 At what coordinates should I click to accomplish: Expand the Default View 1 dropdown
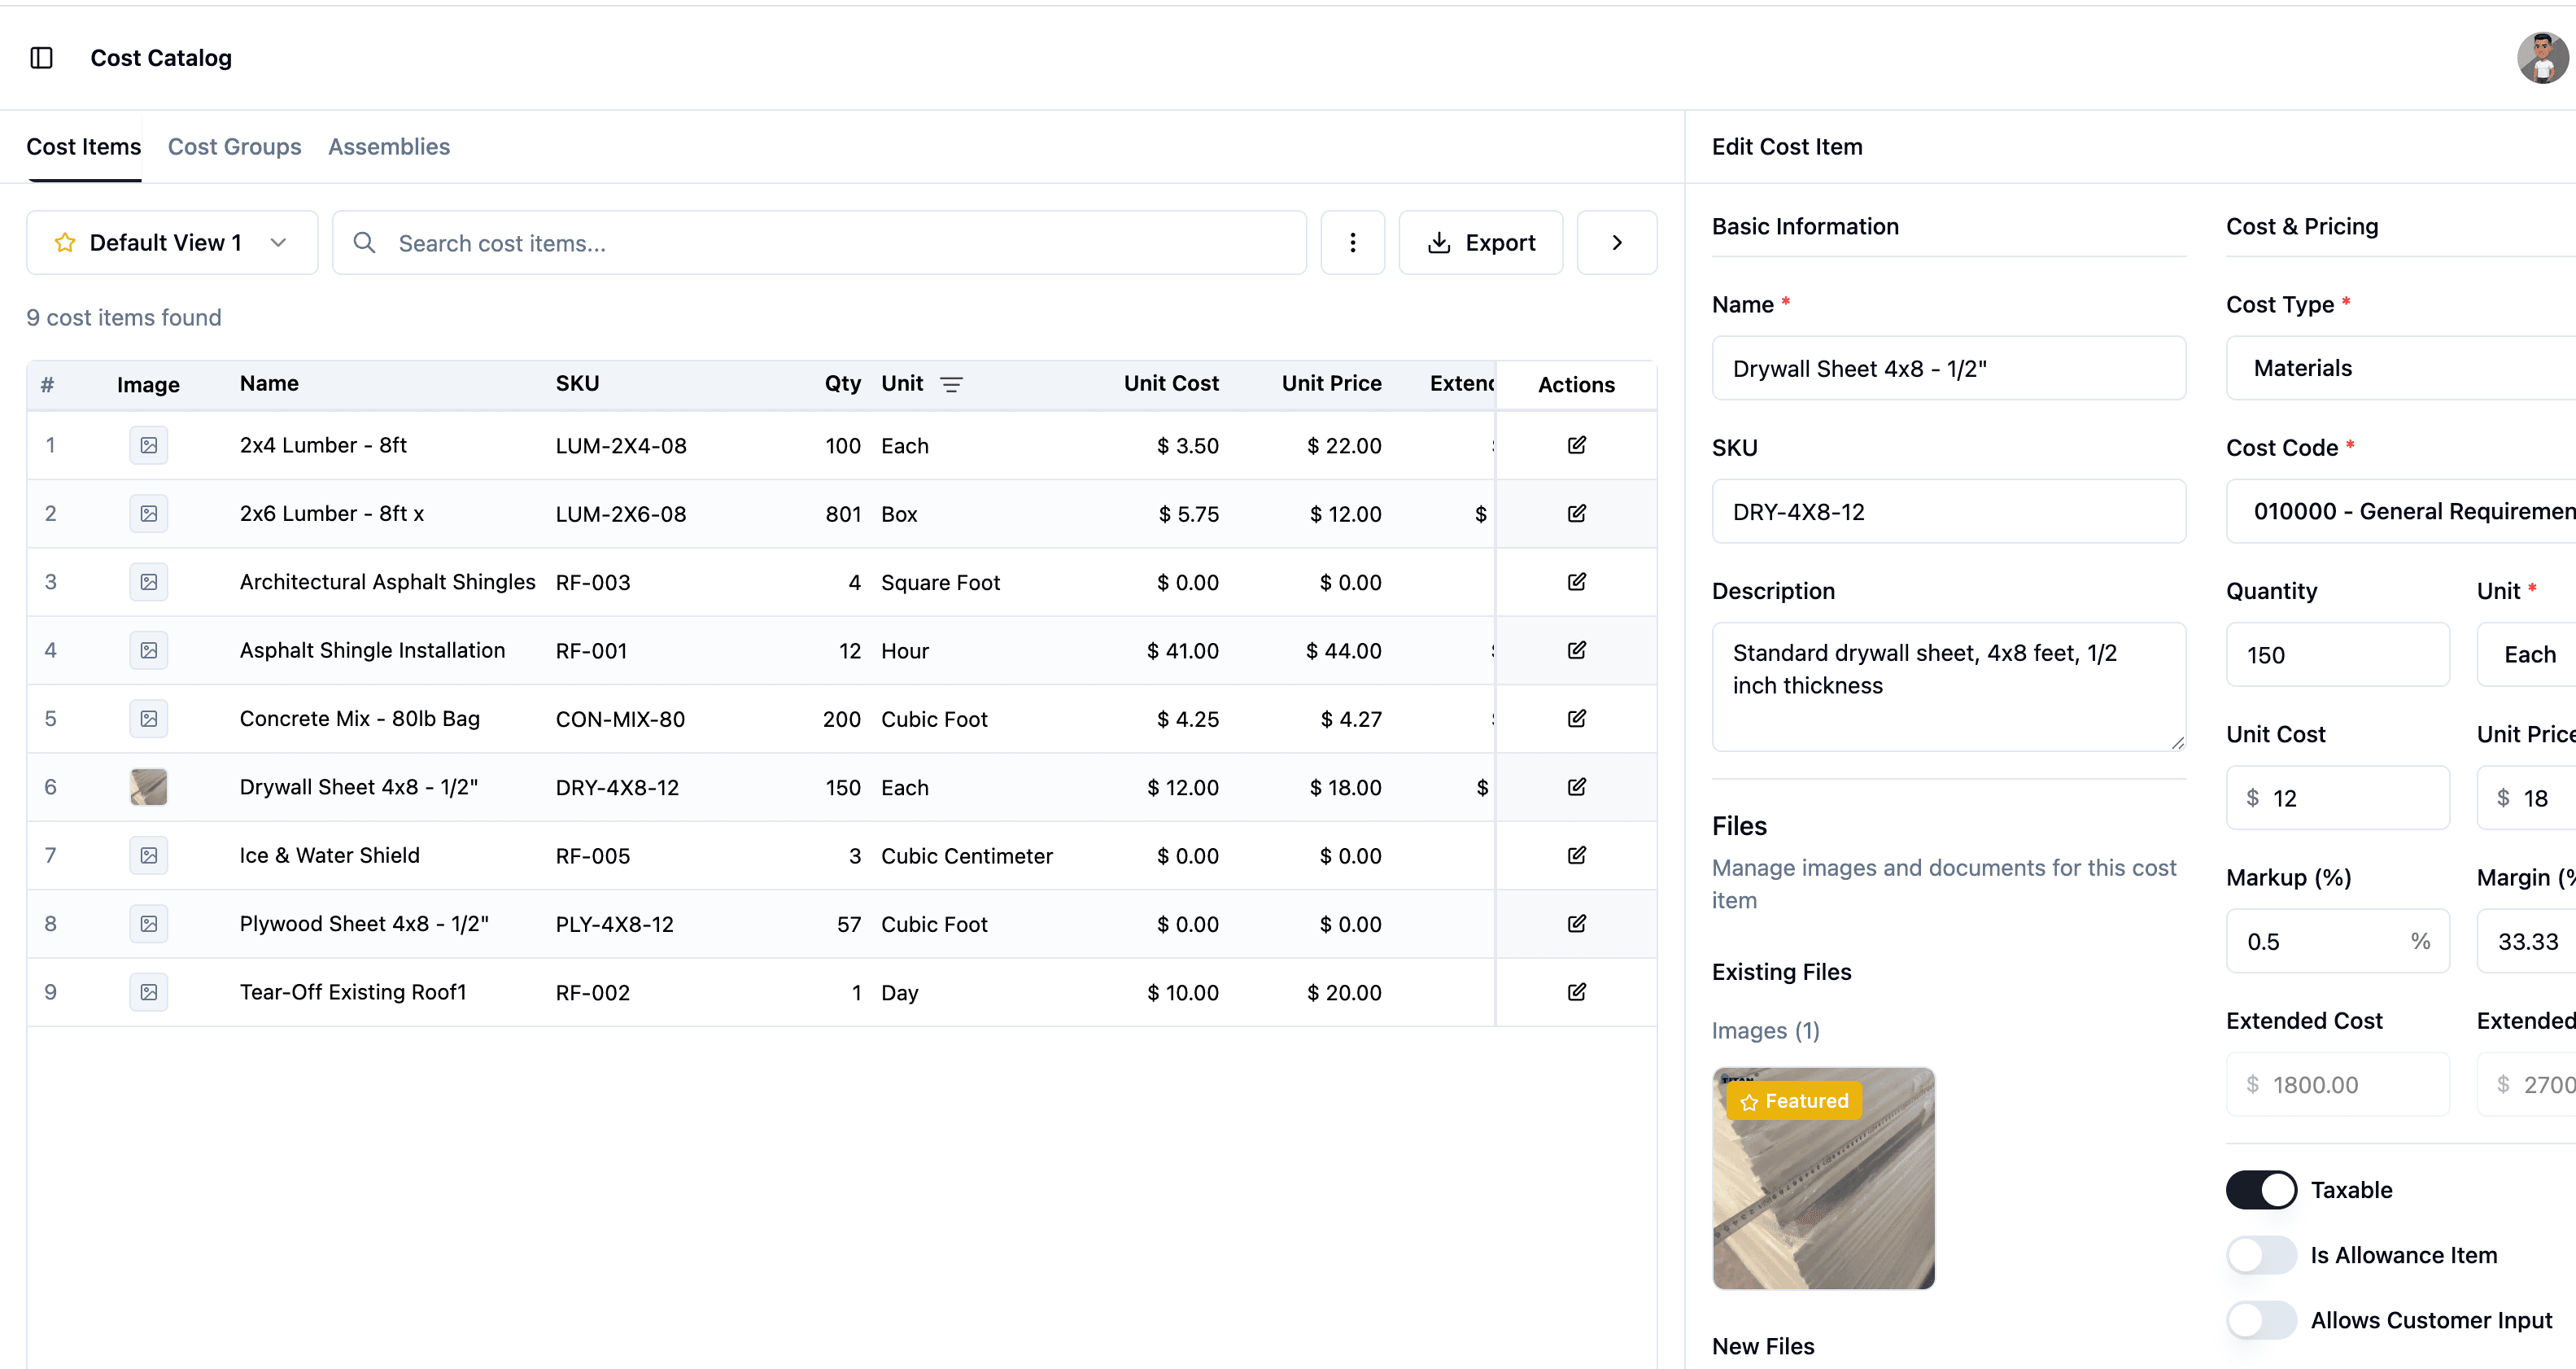[172, 243]
